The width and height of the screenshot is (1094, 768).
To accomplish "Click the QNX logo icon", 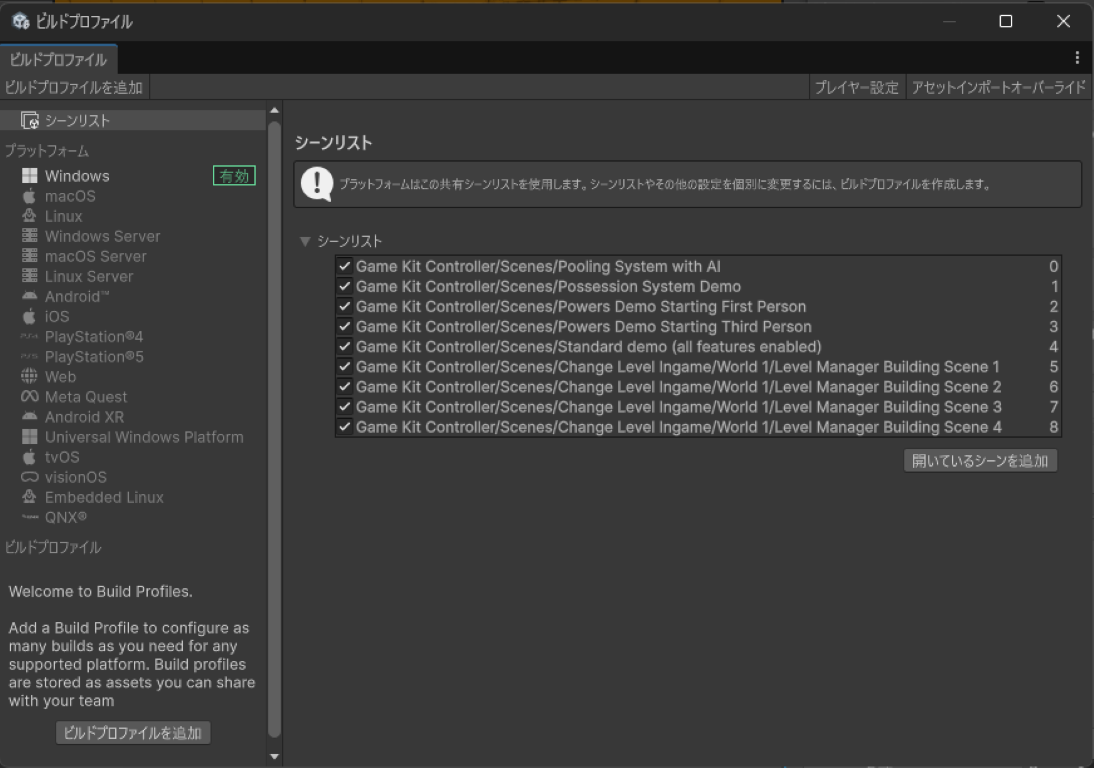I will tap(29, 517).
